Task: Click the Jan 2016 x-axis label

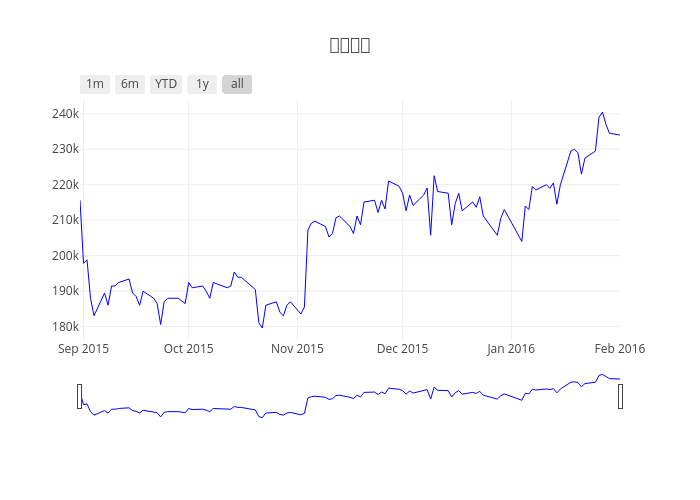Action: click(x=510, y=348)
